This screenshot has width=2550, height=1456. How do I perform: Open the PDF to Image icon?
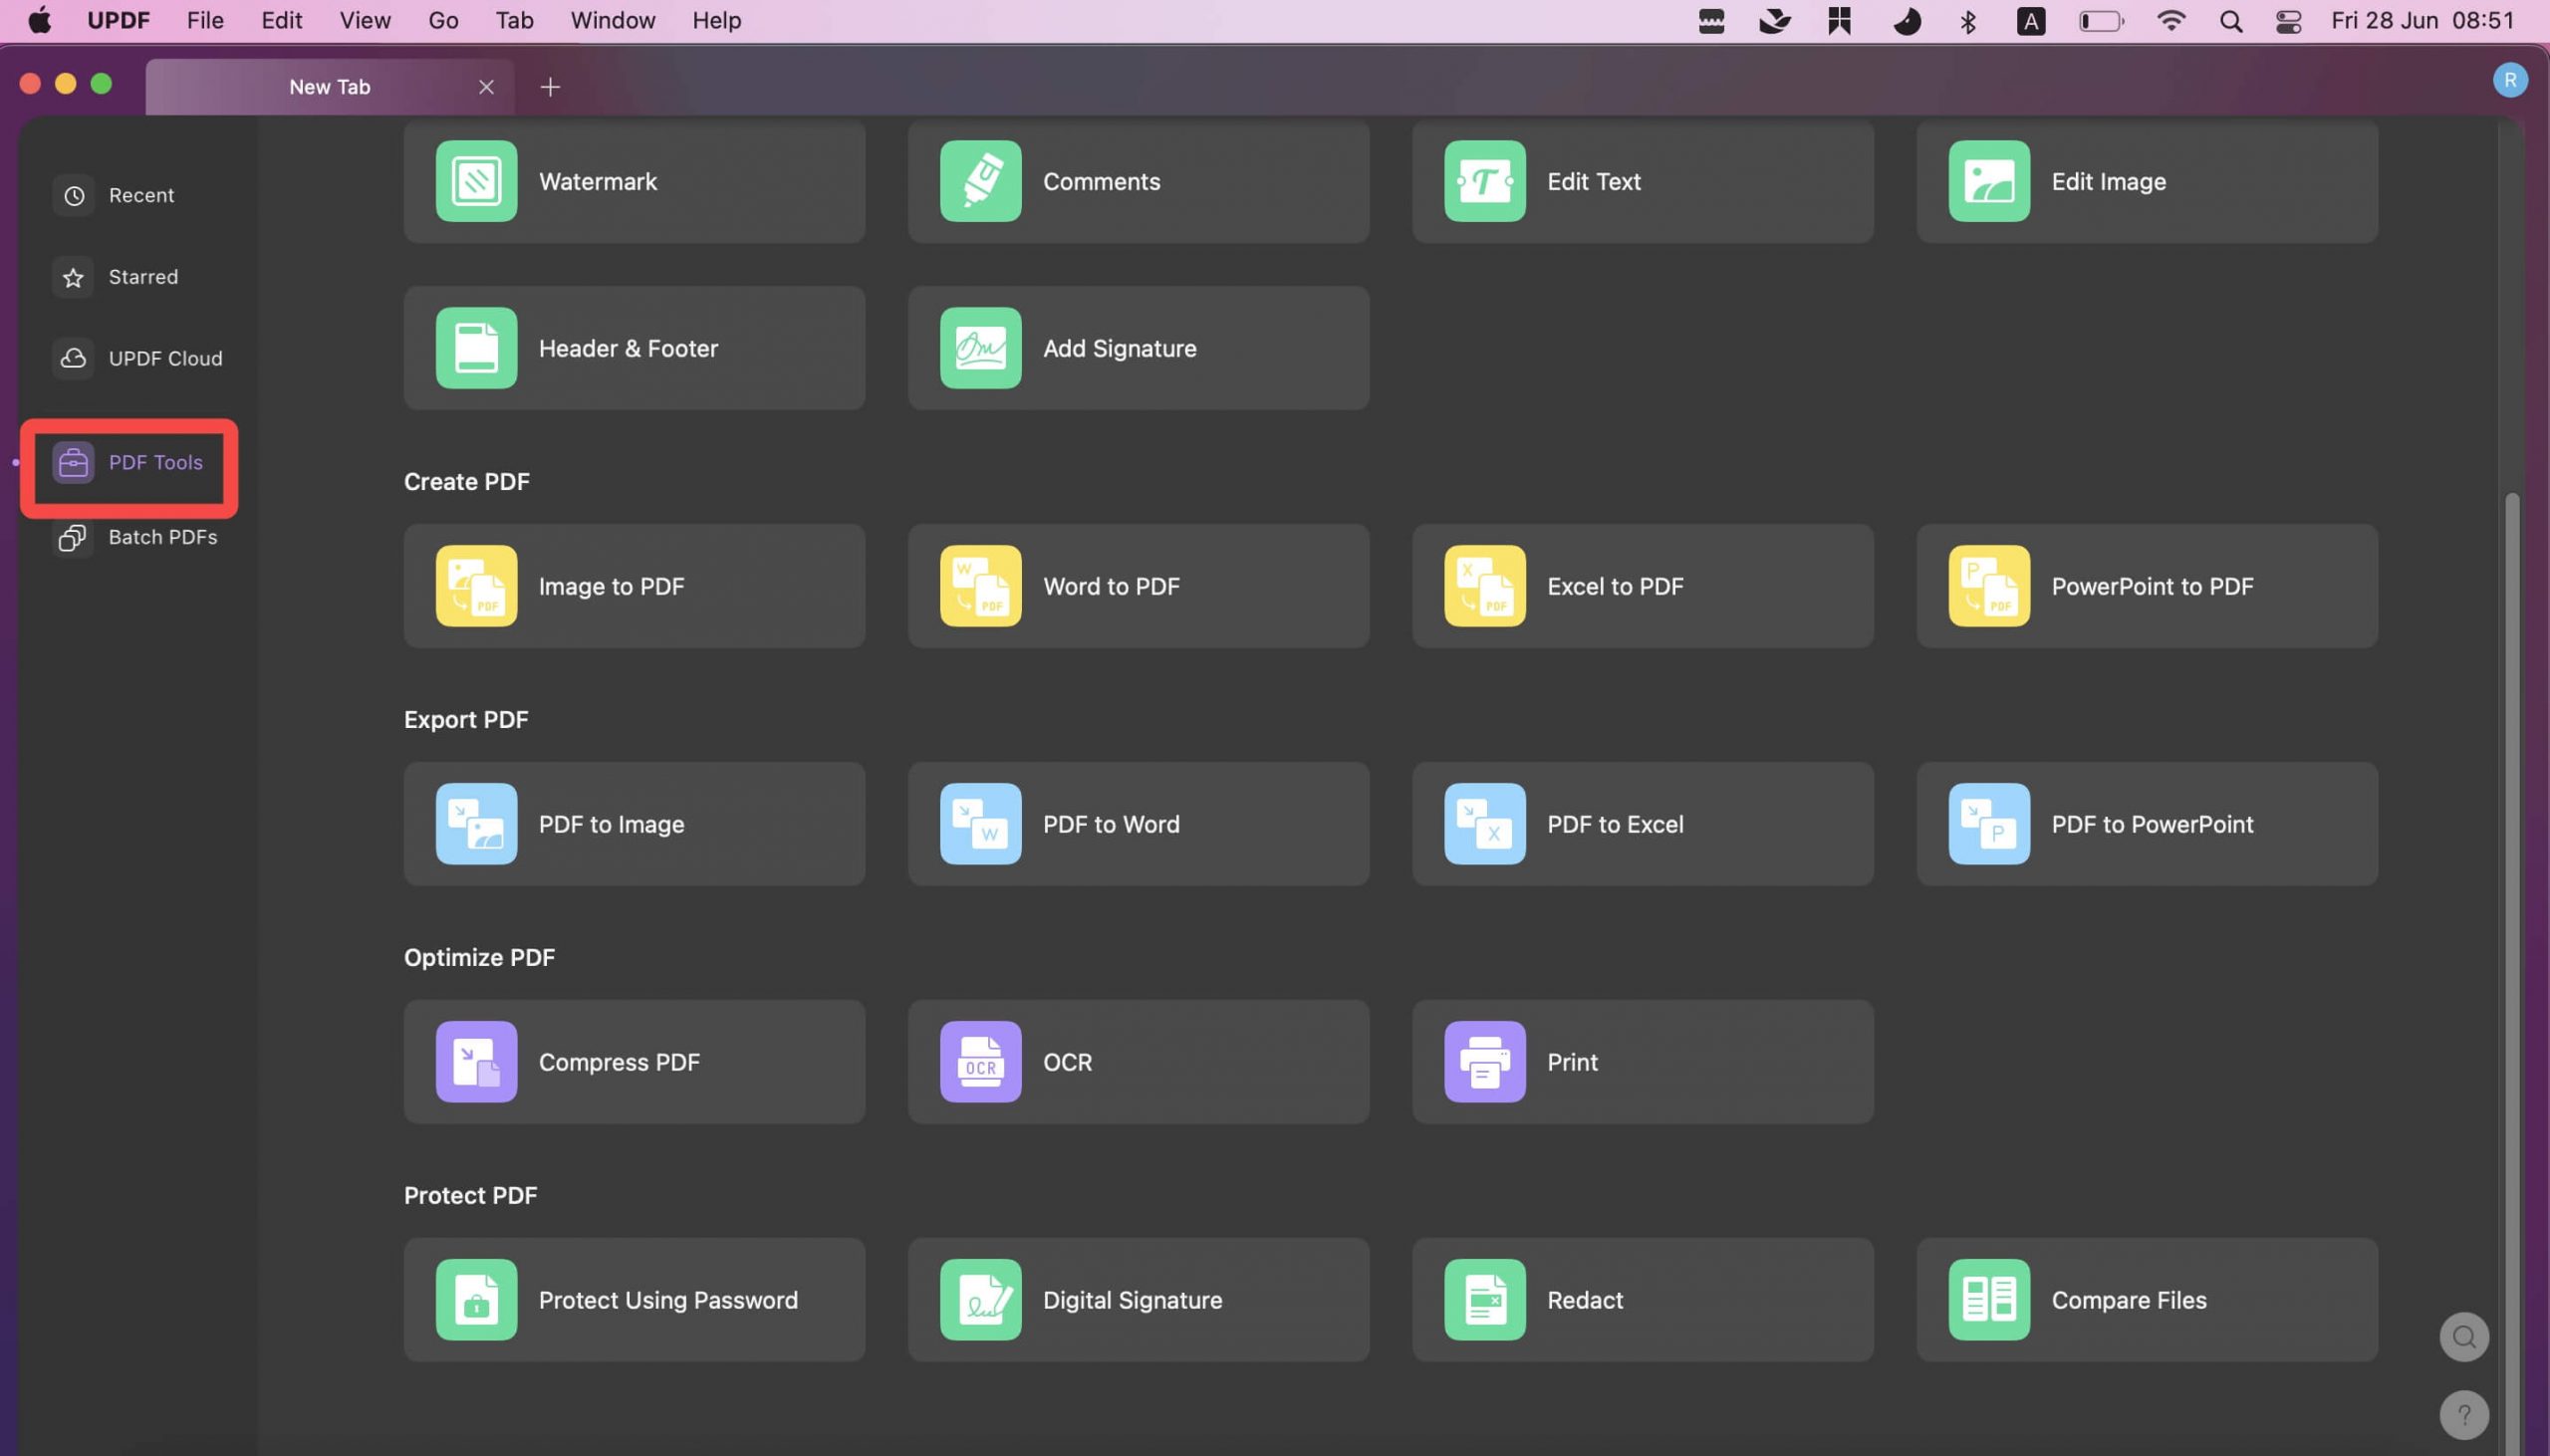coord(476,824)
